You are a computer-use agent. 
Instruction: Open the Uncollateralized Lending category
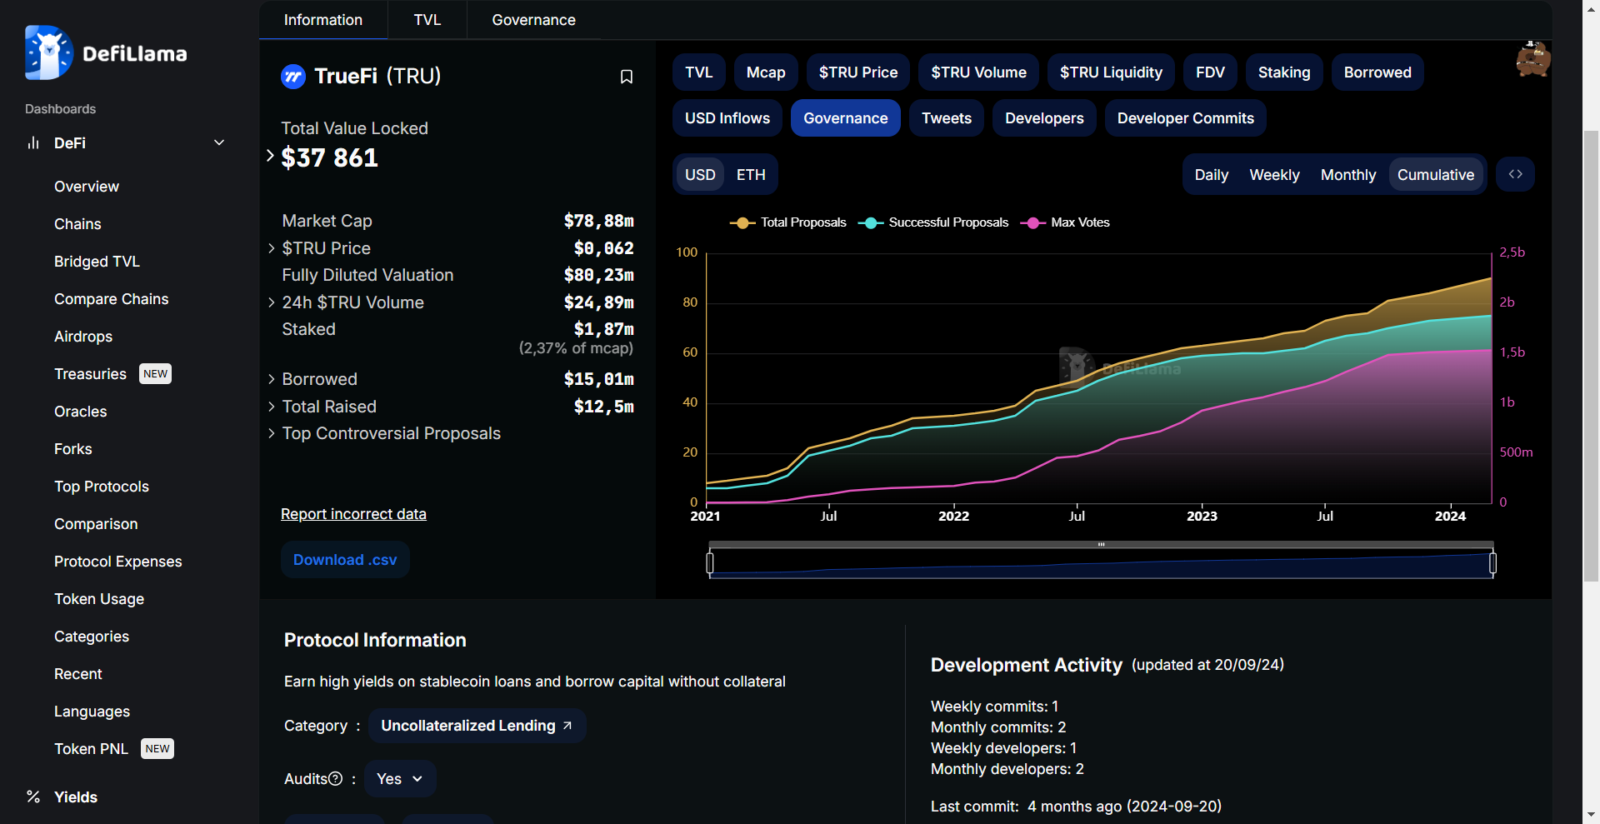pos(477,726)
